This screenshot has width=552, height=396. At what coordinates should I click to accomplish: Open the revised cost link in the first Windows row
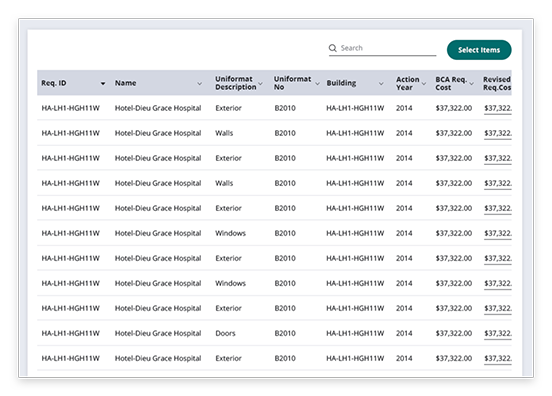[x=498, y=233]
